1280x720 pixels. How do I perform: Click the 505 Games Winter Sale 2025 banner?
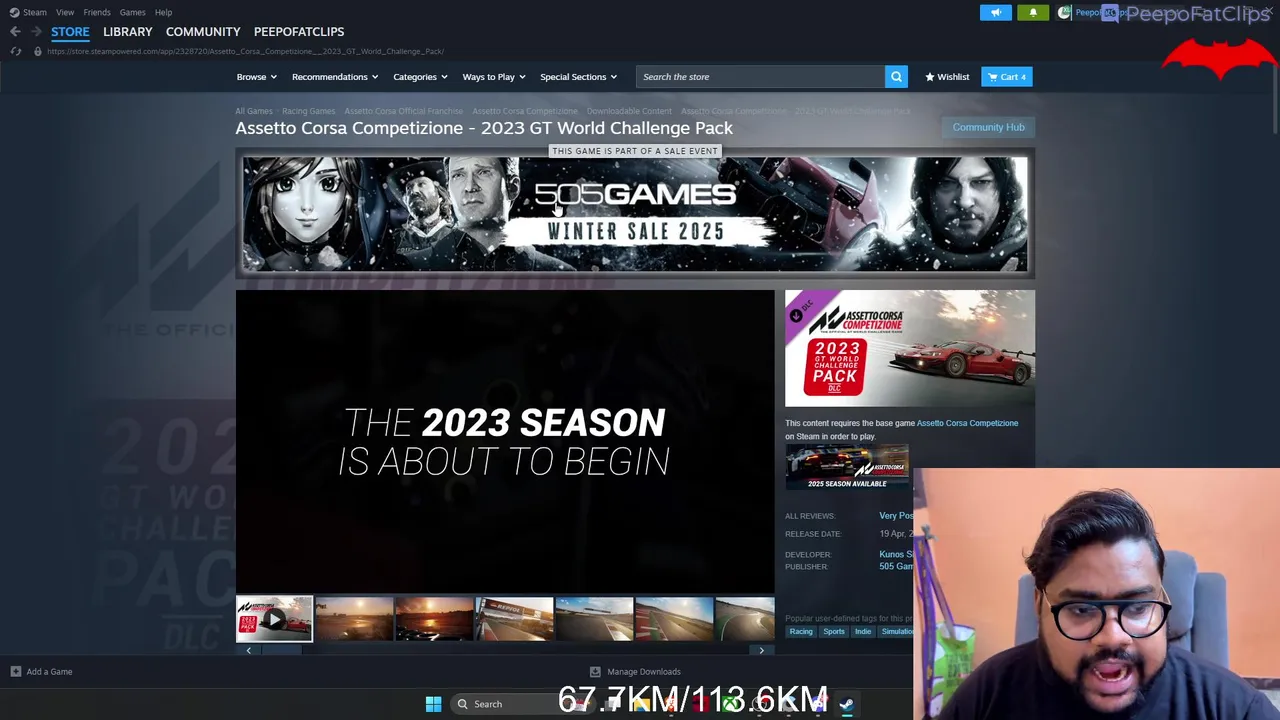coord(635,214)
